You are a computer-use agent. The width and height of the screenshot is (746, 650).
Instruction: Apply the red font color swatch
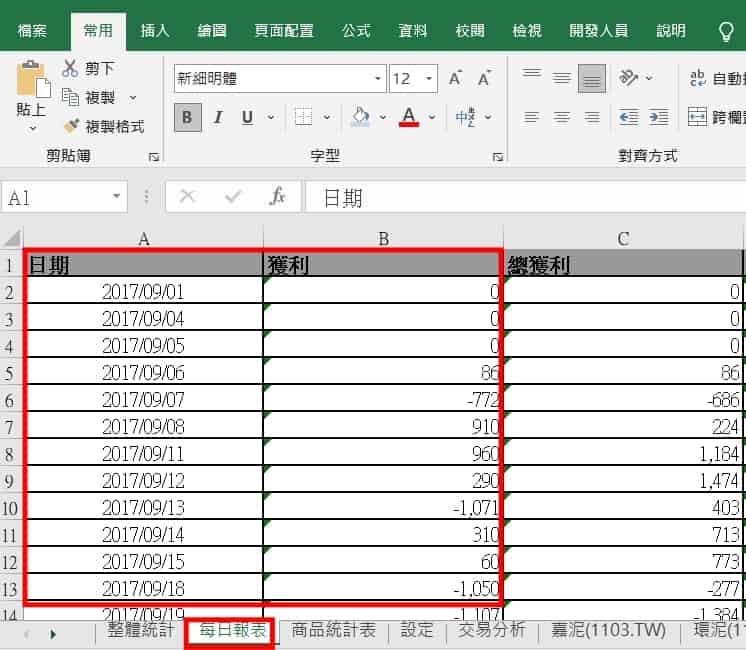click(x=408, y=118)
